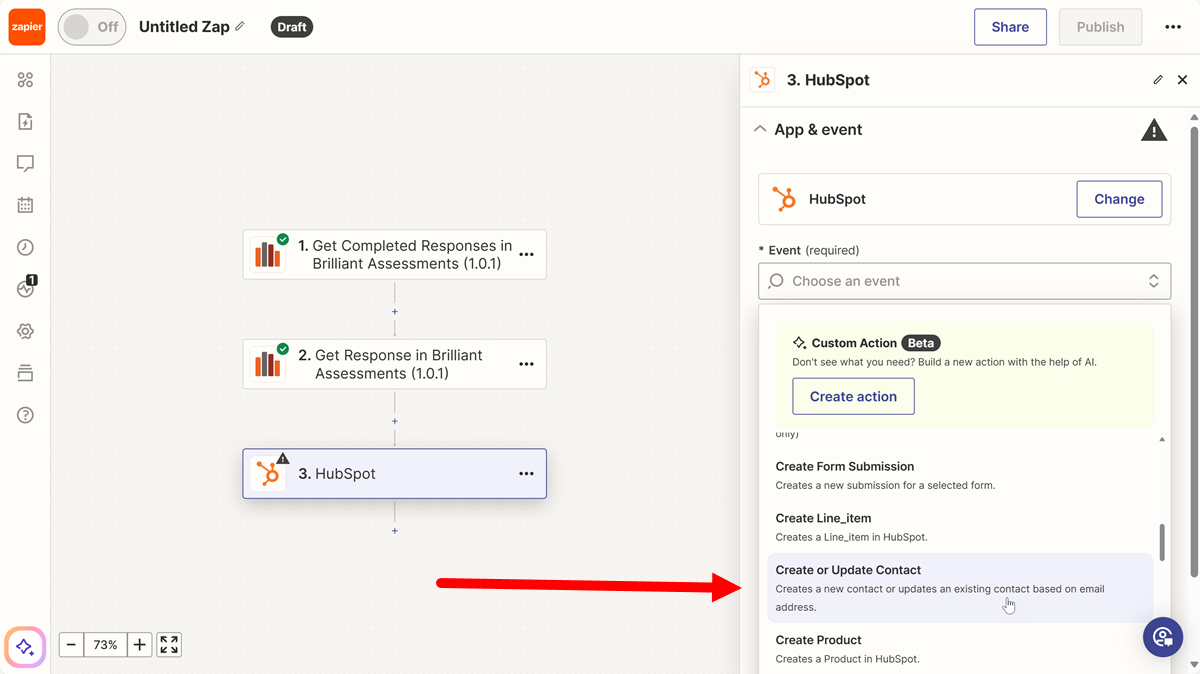This screenshot has width=1200, height=674.
Task: Click the notifications icon showing badge 1
Action: click(26, 288)
